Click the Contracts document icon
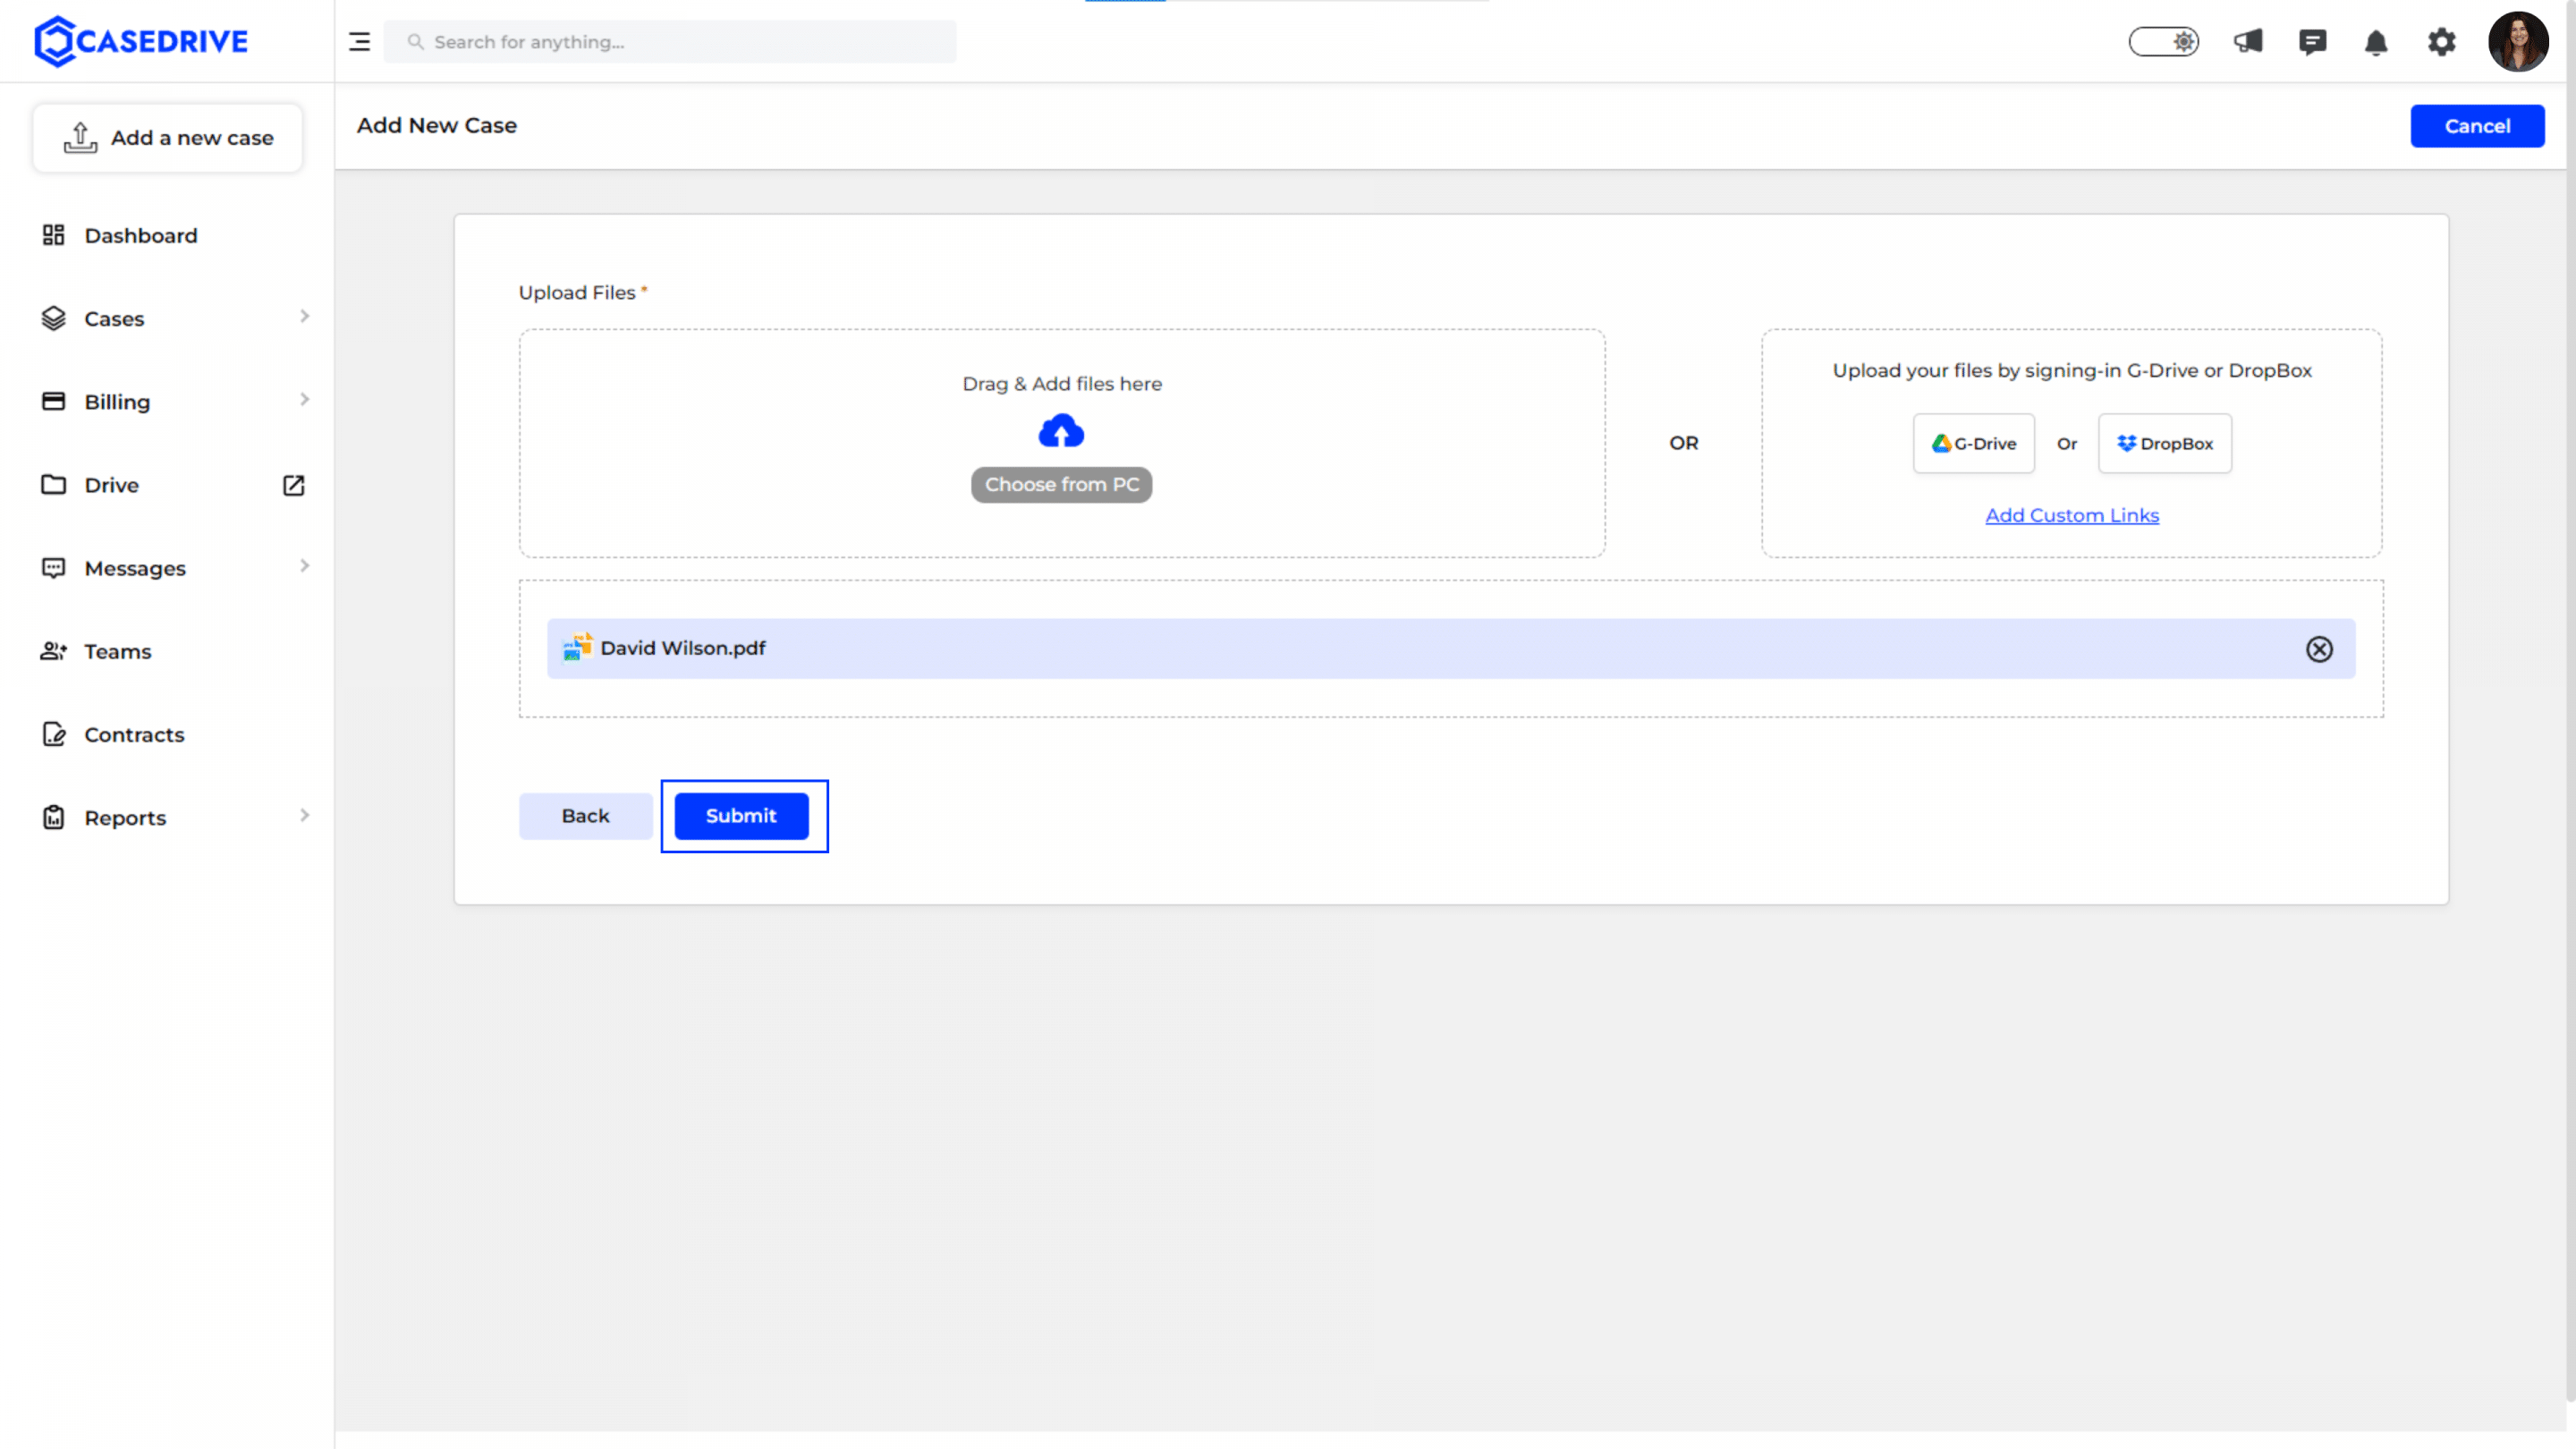Image resolution: width=2576 pixels, height=1449 pixels. pos(54,734)
